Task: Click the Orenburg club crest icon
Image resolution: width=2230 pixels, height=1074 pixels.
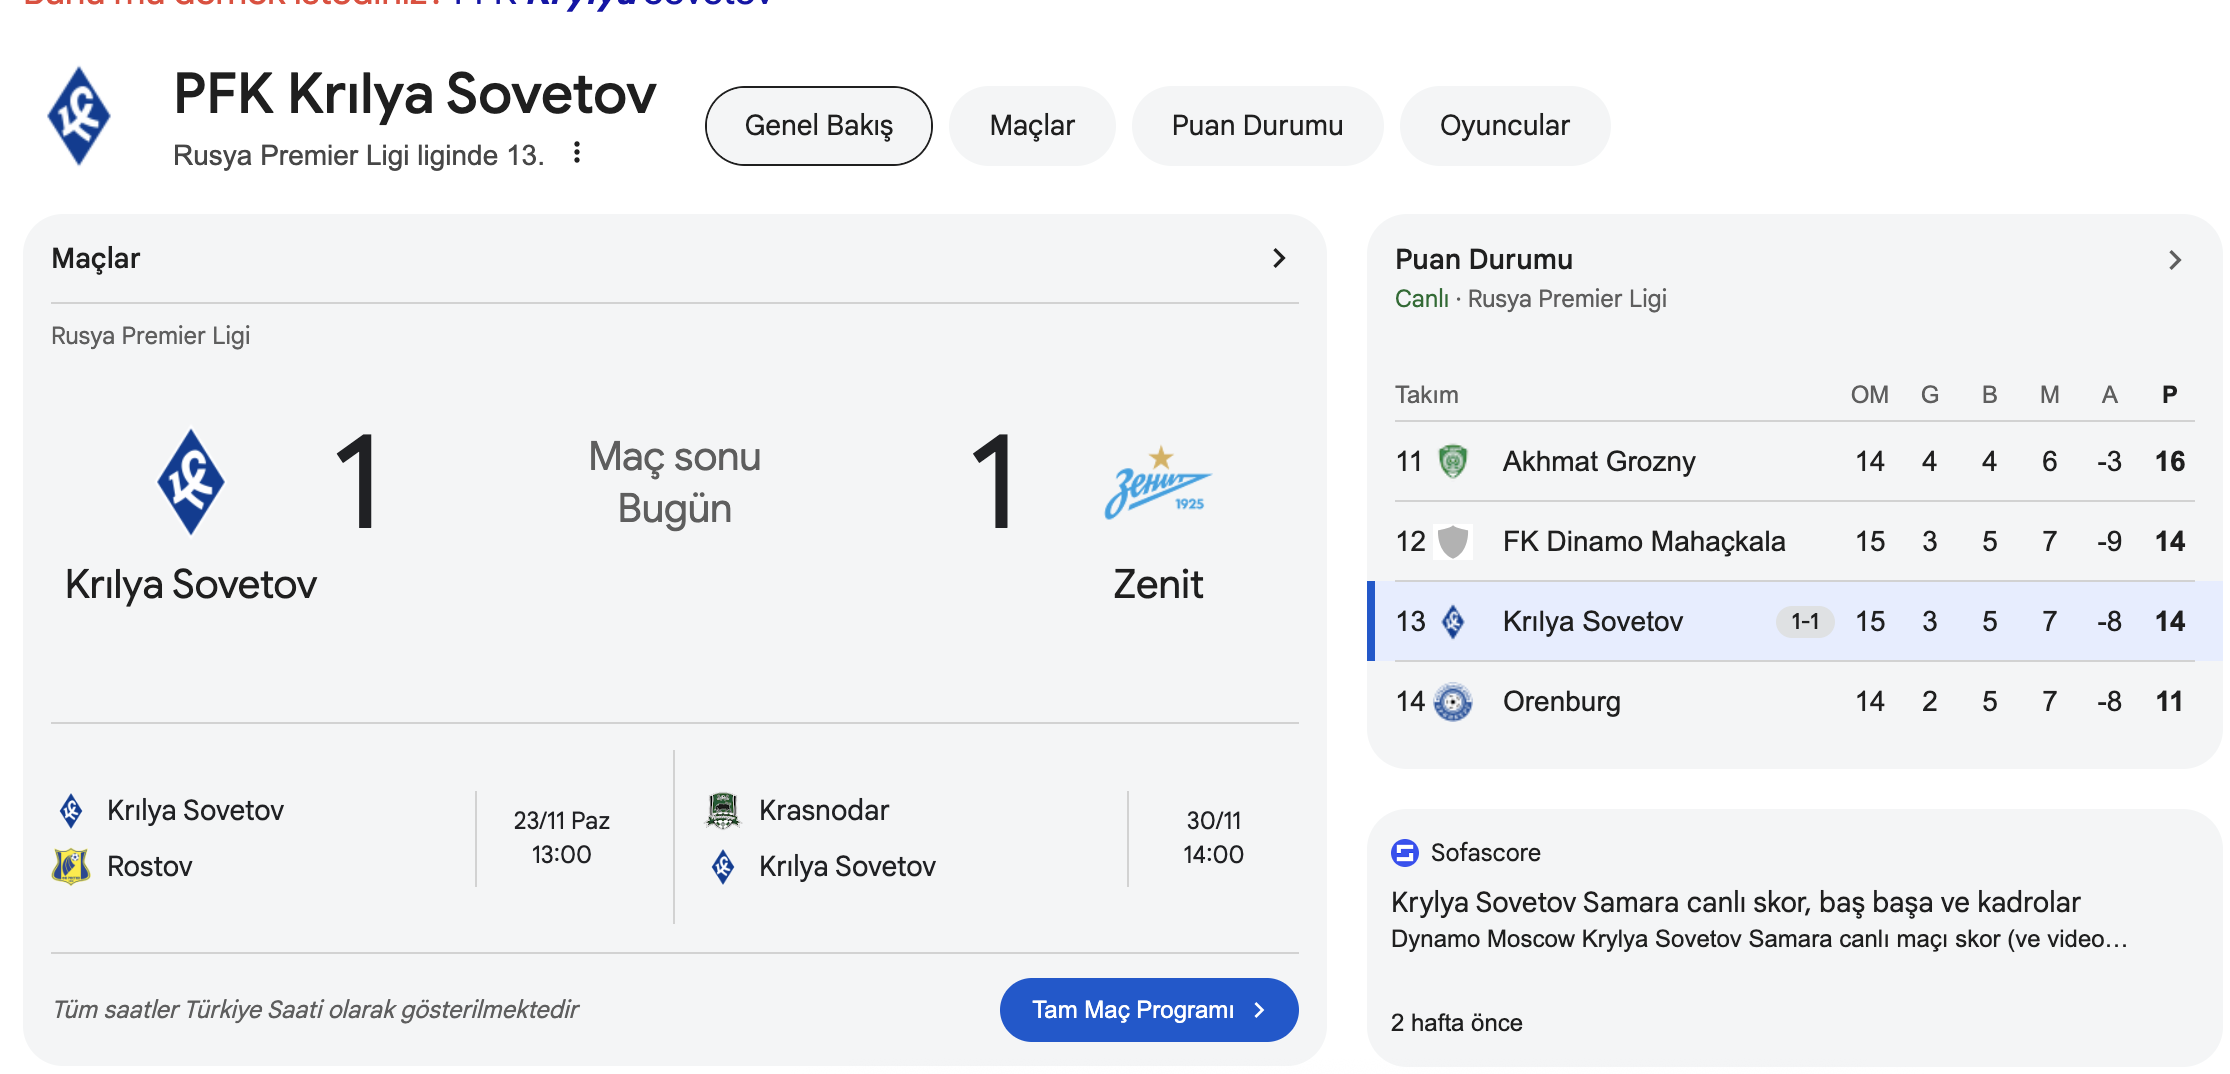Action: [x=1452, y=701]
